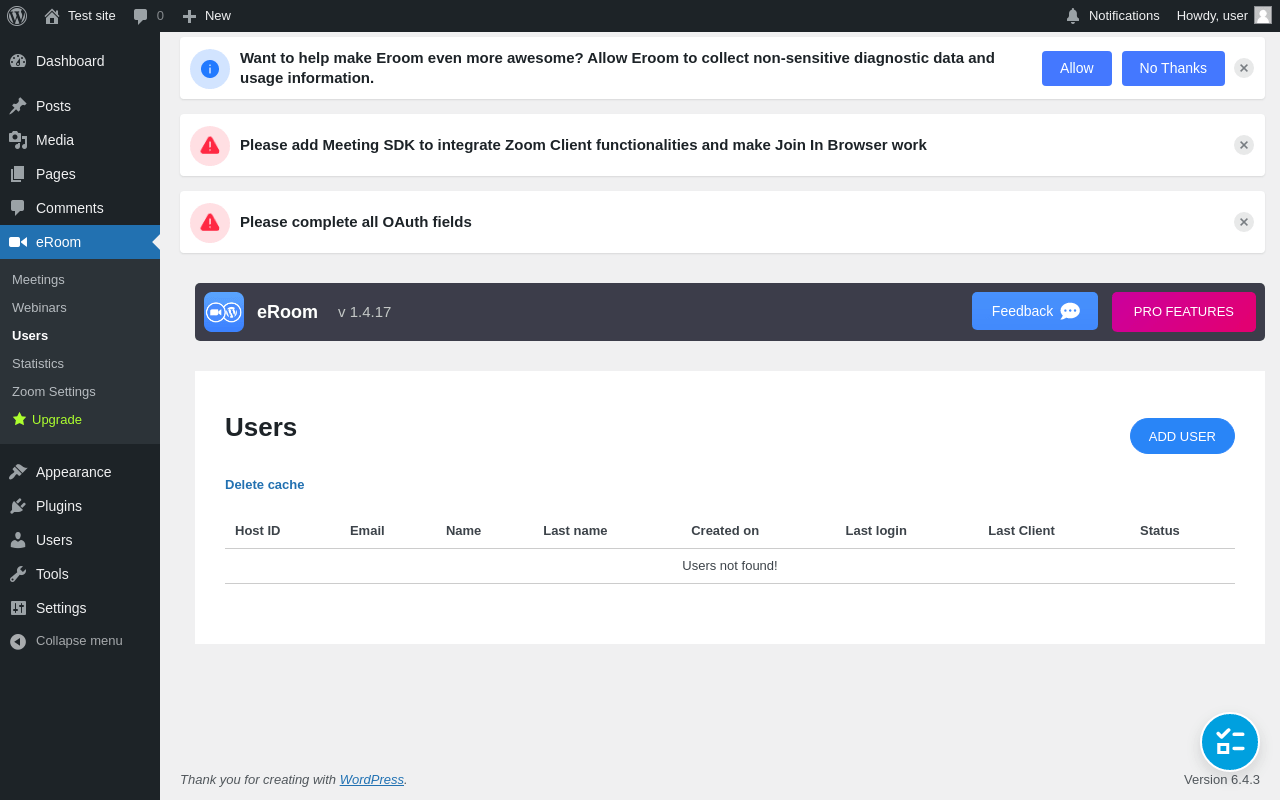Click the Users person icon in sidebar

tap(18, 540)
